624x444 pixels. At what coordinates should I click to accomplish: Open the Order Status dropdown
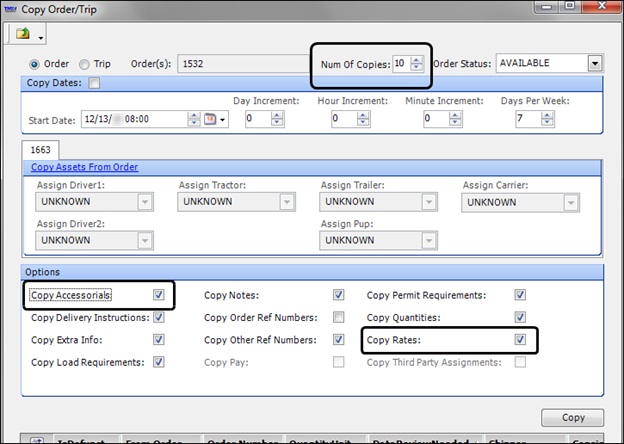click(x=595, y=64)
